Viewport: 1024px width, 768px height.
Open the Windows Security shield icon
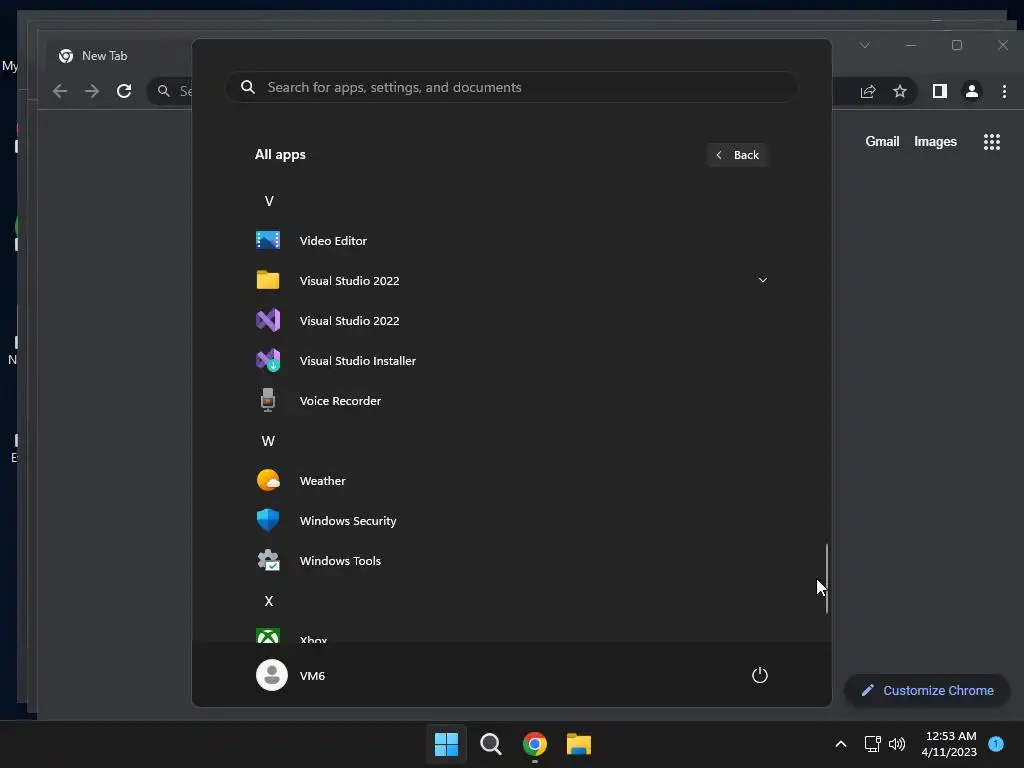(268, 520)
